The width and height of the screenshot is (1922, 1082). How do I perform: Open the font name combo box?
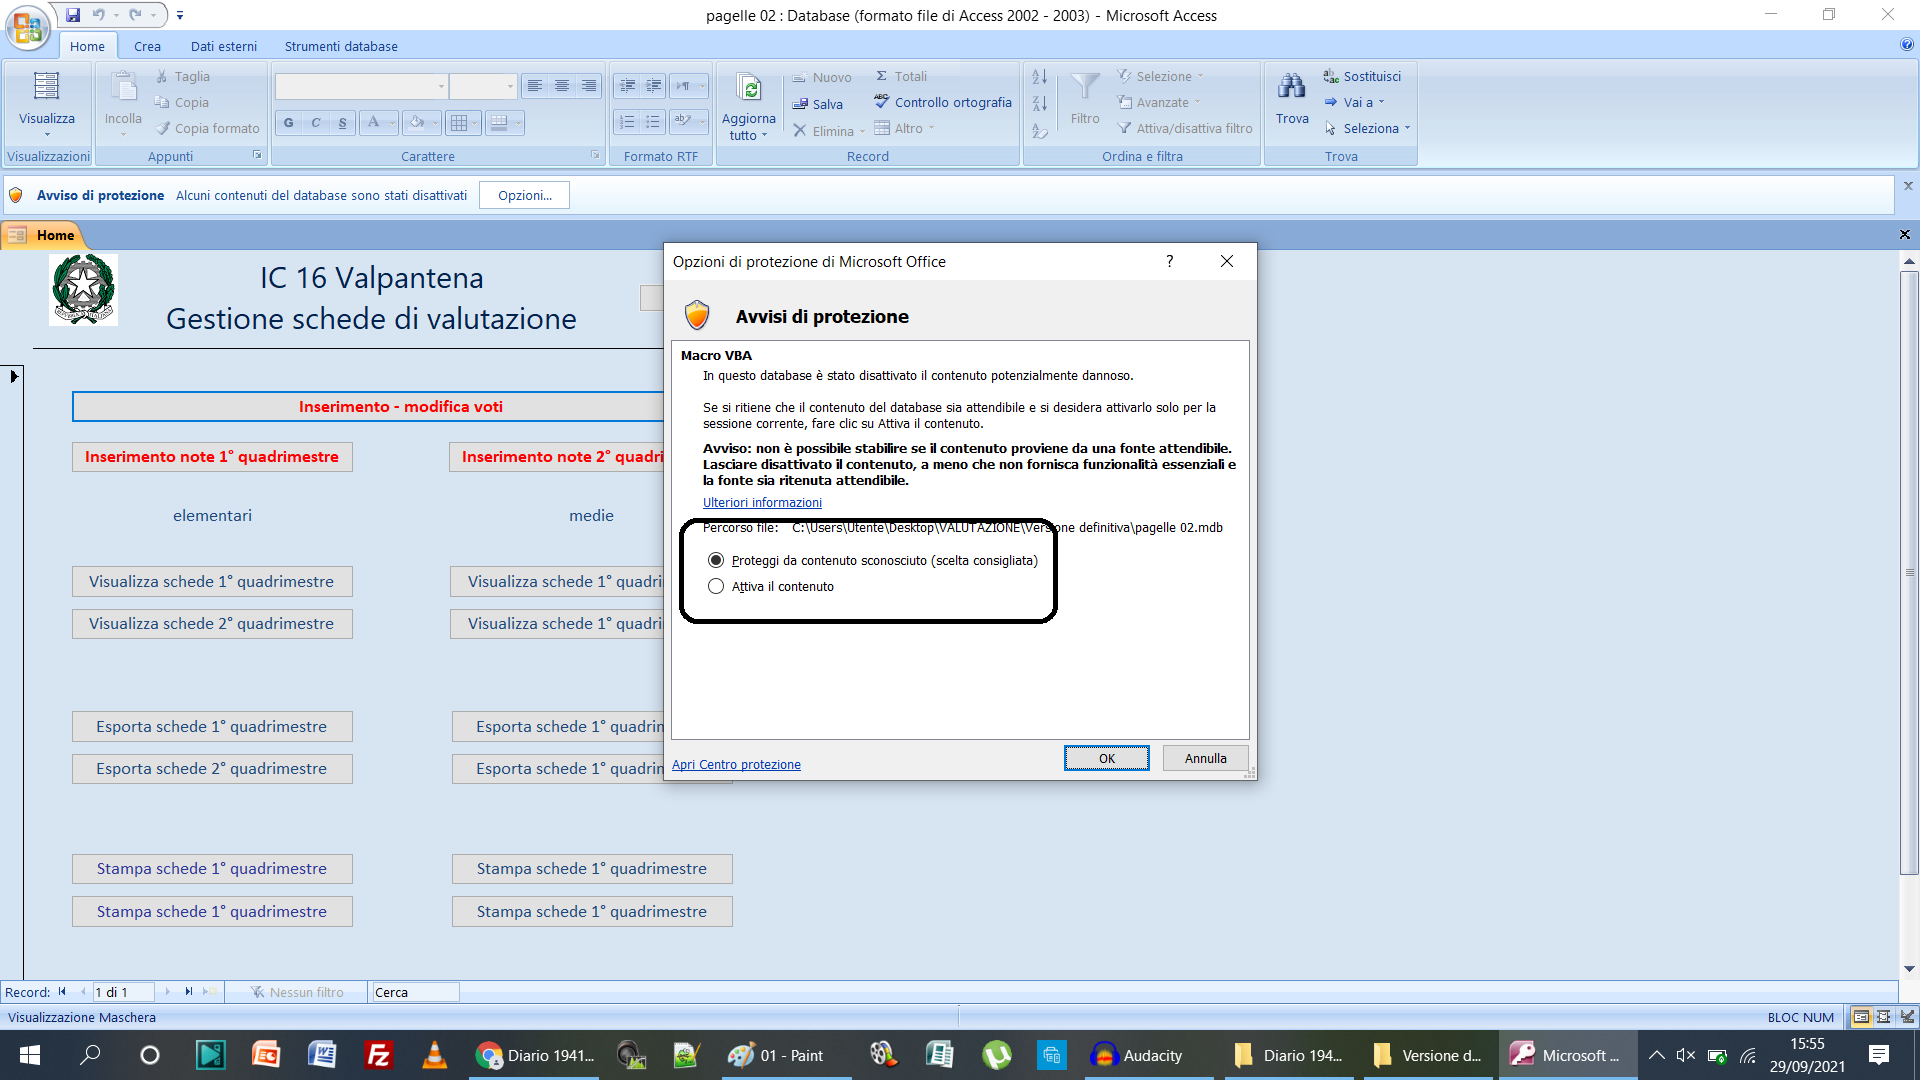(x=361, y=86)
